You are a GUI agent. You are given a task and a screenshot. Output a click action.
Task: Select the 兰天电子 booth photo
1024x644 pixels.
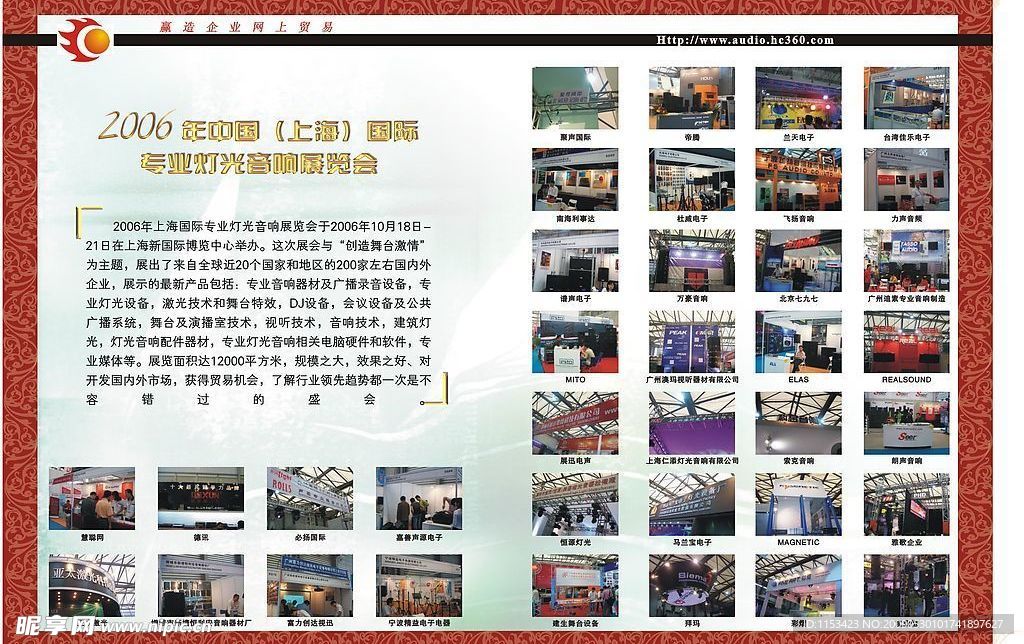(798, 98)
